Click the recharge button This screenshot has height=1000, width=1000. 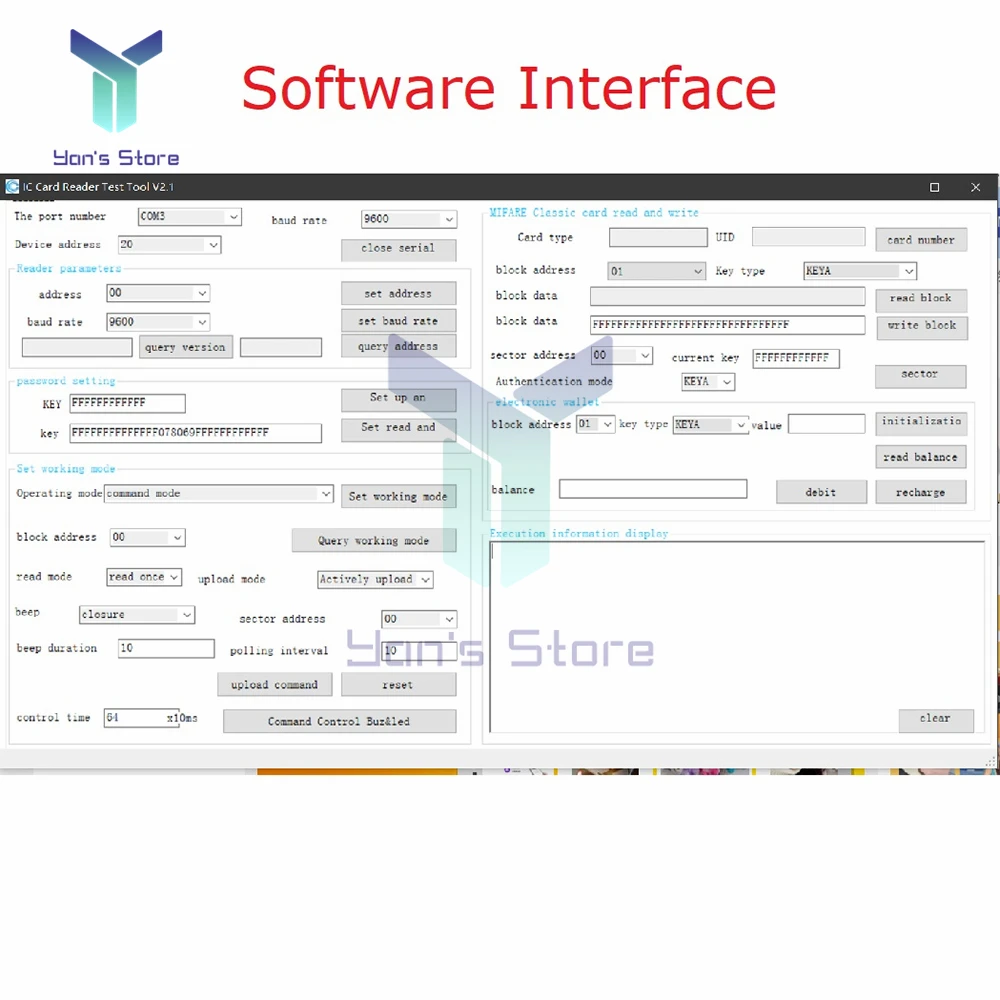(921, 492)
